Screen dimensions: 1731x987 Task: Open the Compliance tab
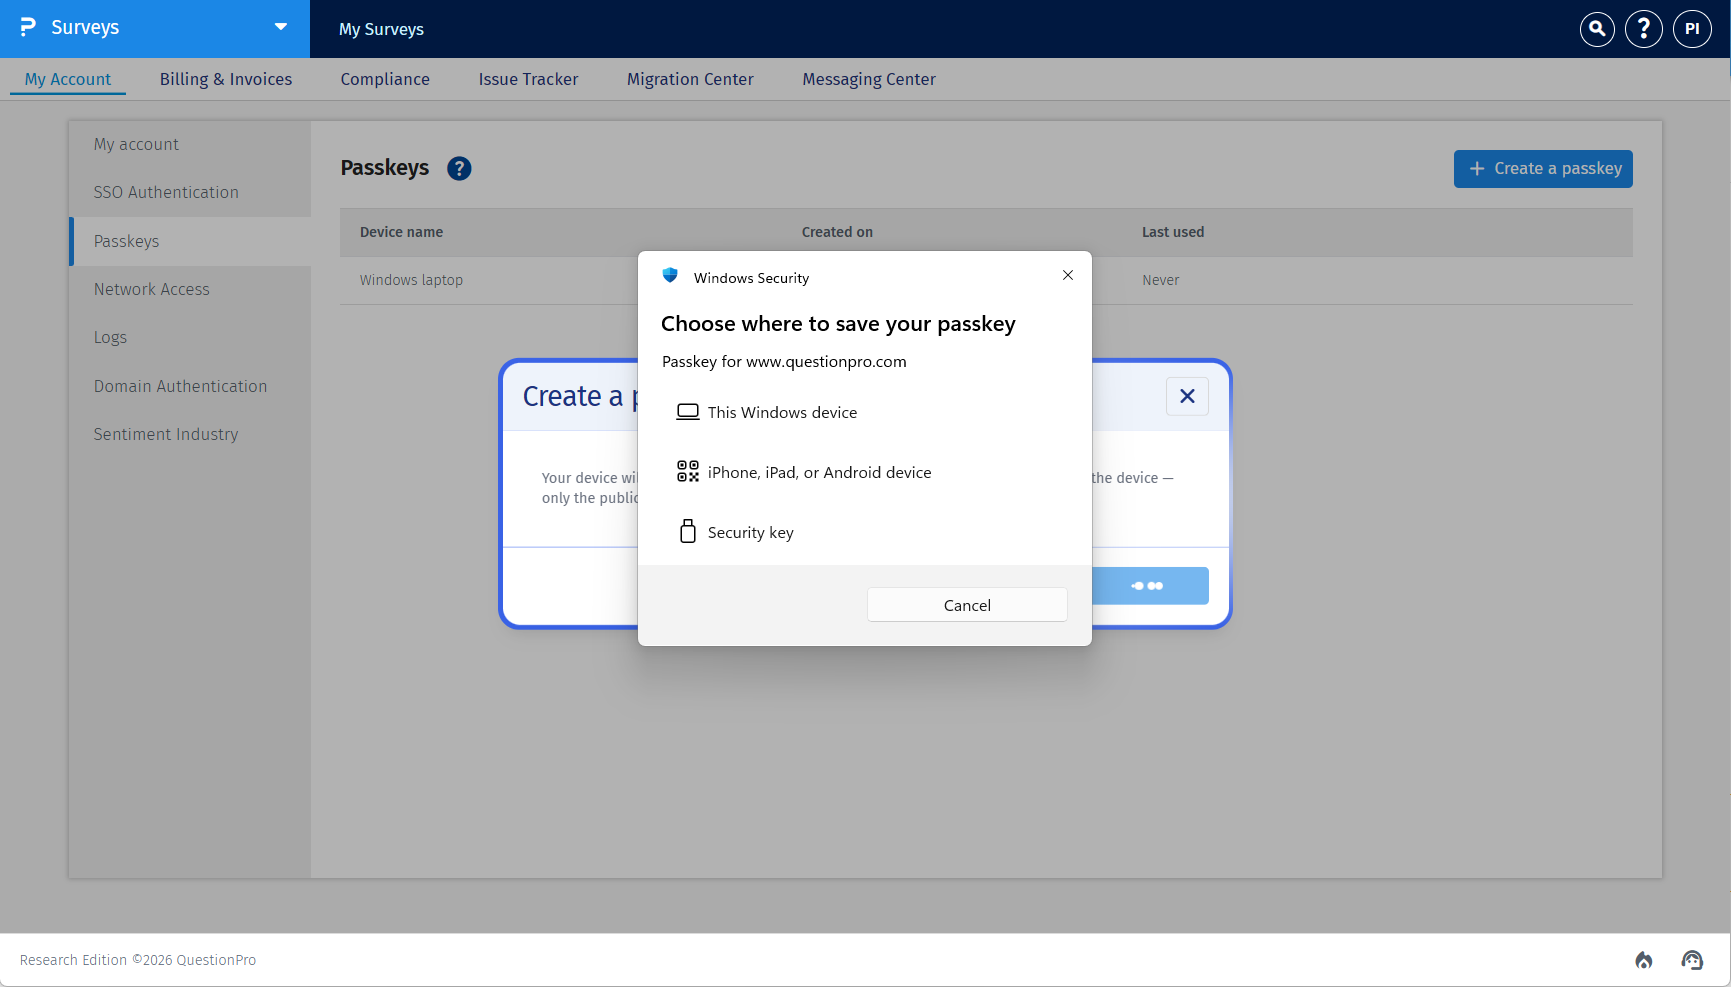pos(385,79)
